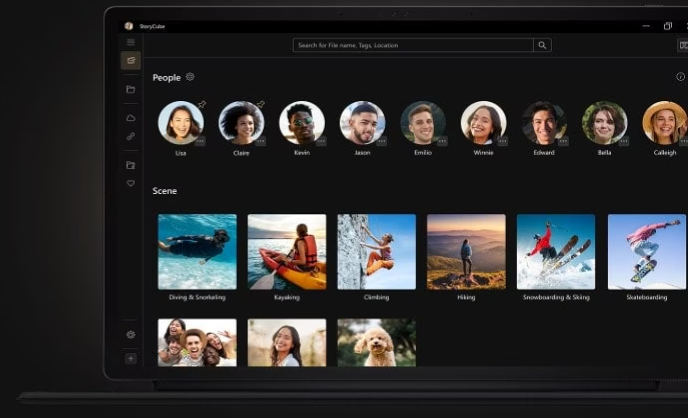Toggle the pin on Lisa's avatar
The width and height of the screenshot is (688, 418).
pos(201,104)
